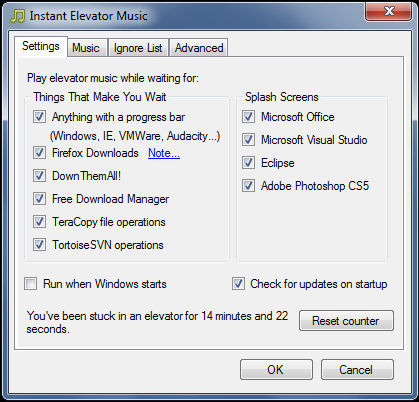419x402 pixels.
Task: Click the Reset counter button
Action: 346,321
